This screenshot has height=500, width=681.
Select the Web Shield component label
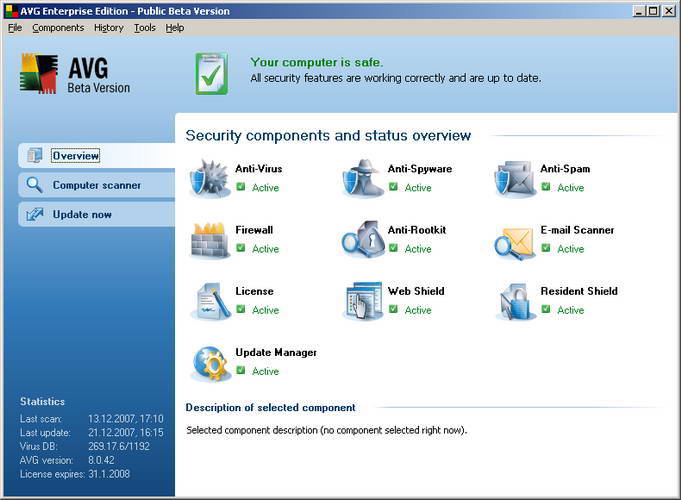pyautogui.click(x=416, y=291)
